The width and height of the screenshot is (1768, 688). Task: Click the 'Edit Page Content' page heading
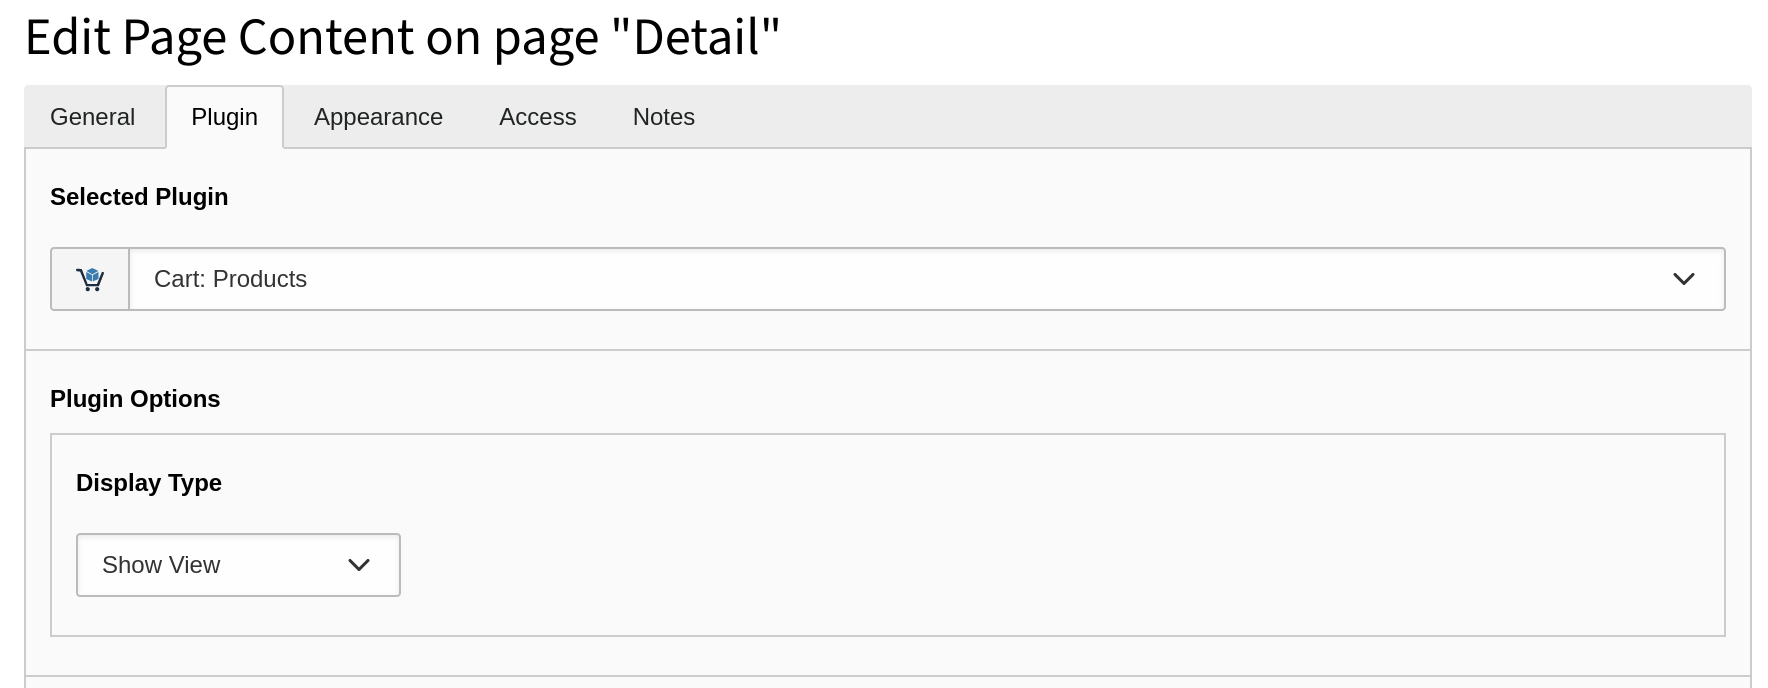tap(220, 38)
